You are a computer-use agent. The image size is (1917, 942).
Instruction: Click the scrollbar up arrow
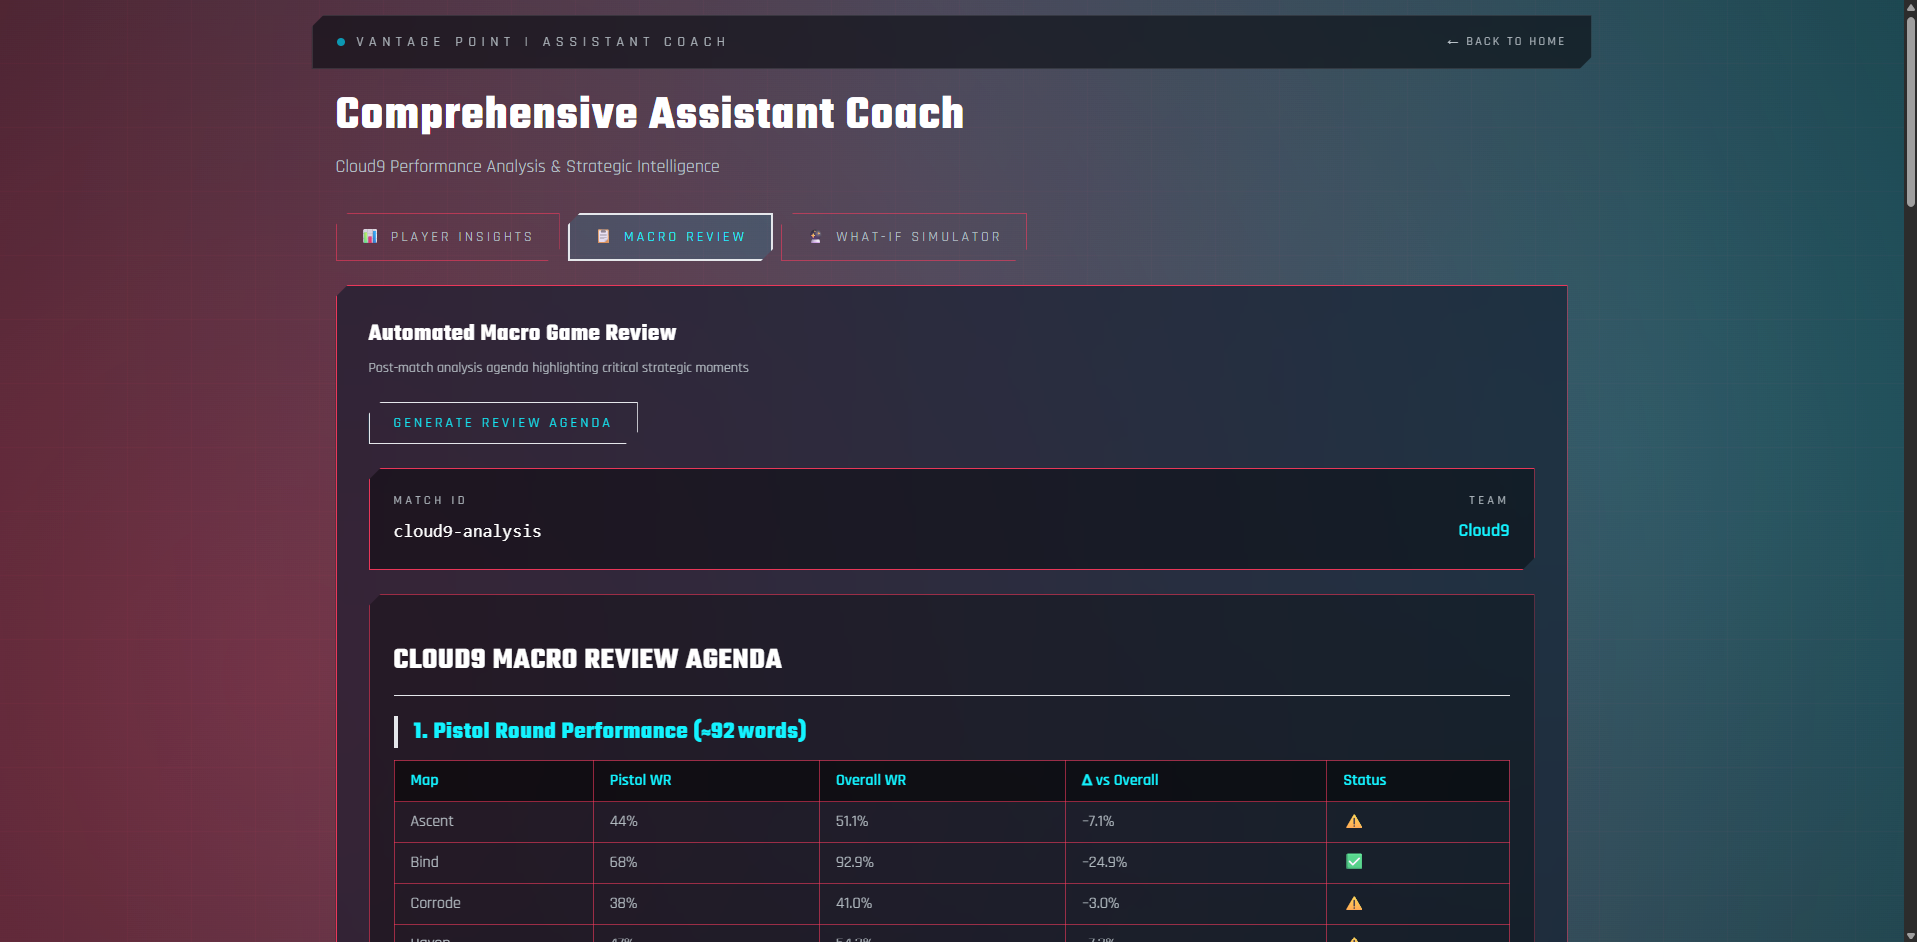[1910, 7]
